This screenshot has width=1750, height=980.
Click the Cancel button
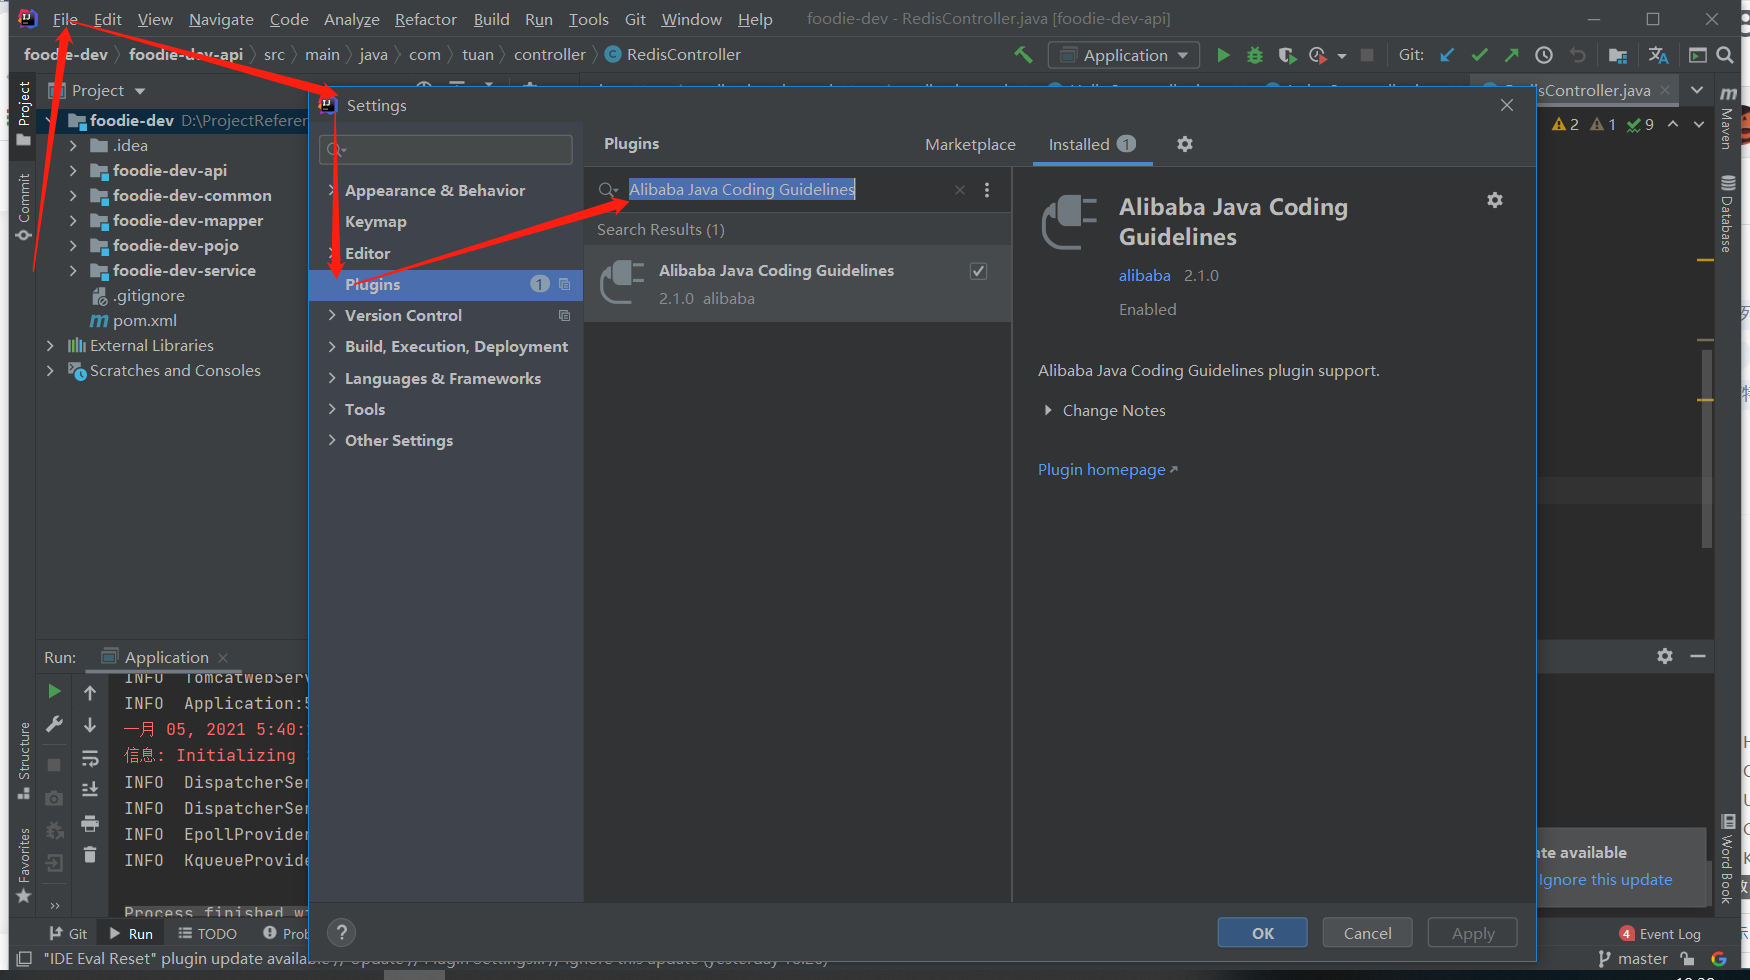1367,933
